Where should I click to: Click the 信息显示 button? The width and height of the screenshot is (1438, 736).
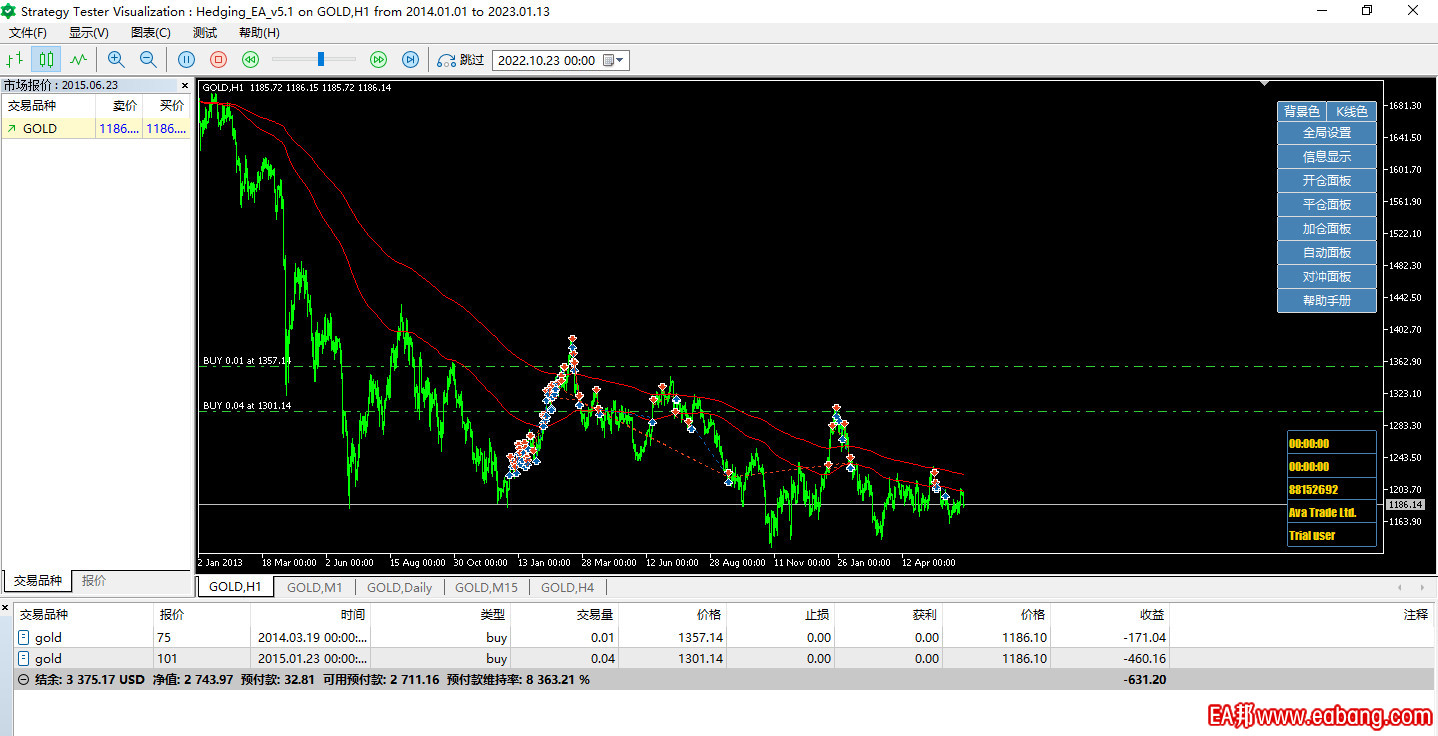pos(1327,156)
